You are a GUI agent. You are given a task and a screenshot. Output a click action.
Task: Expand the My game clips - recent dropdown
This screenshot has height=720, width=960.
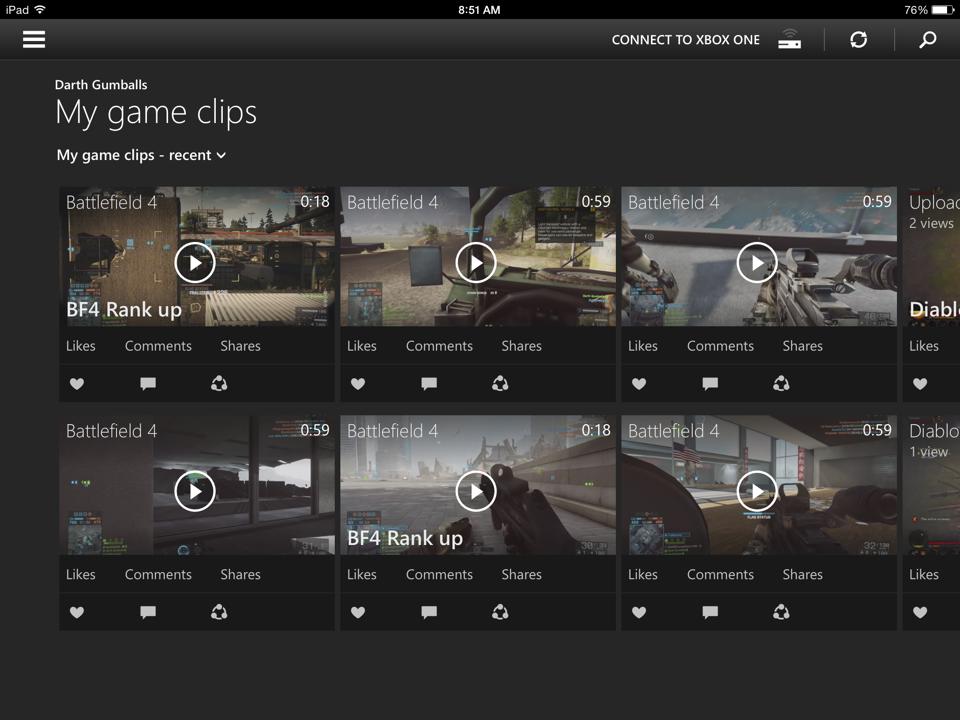pos(141,155)
